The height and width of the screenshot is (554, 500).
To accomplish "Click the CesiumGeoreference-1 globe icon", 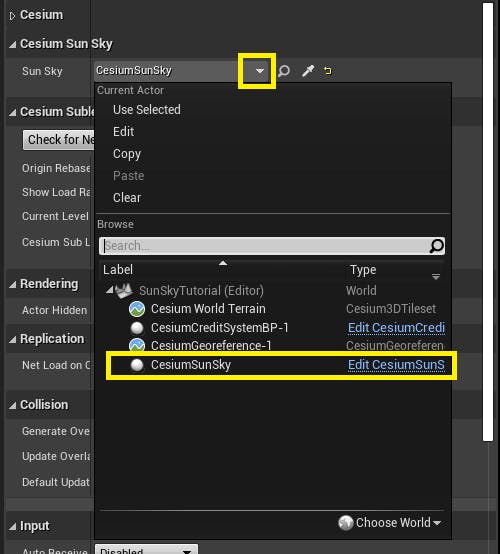I will point(137,345).
